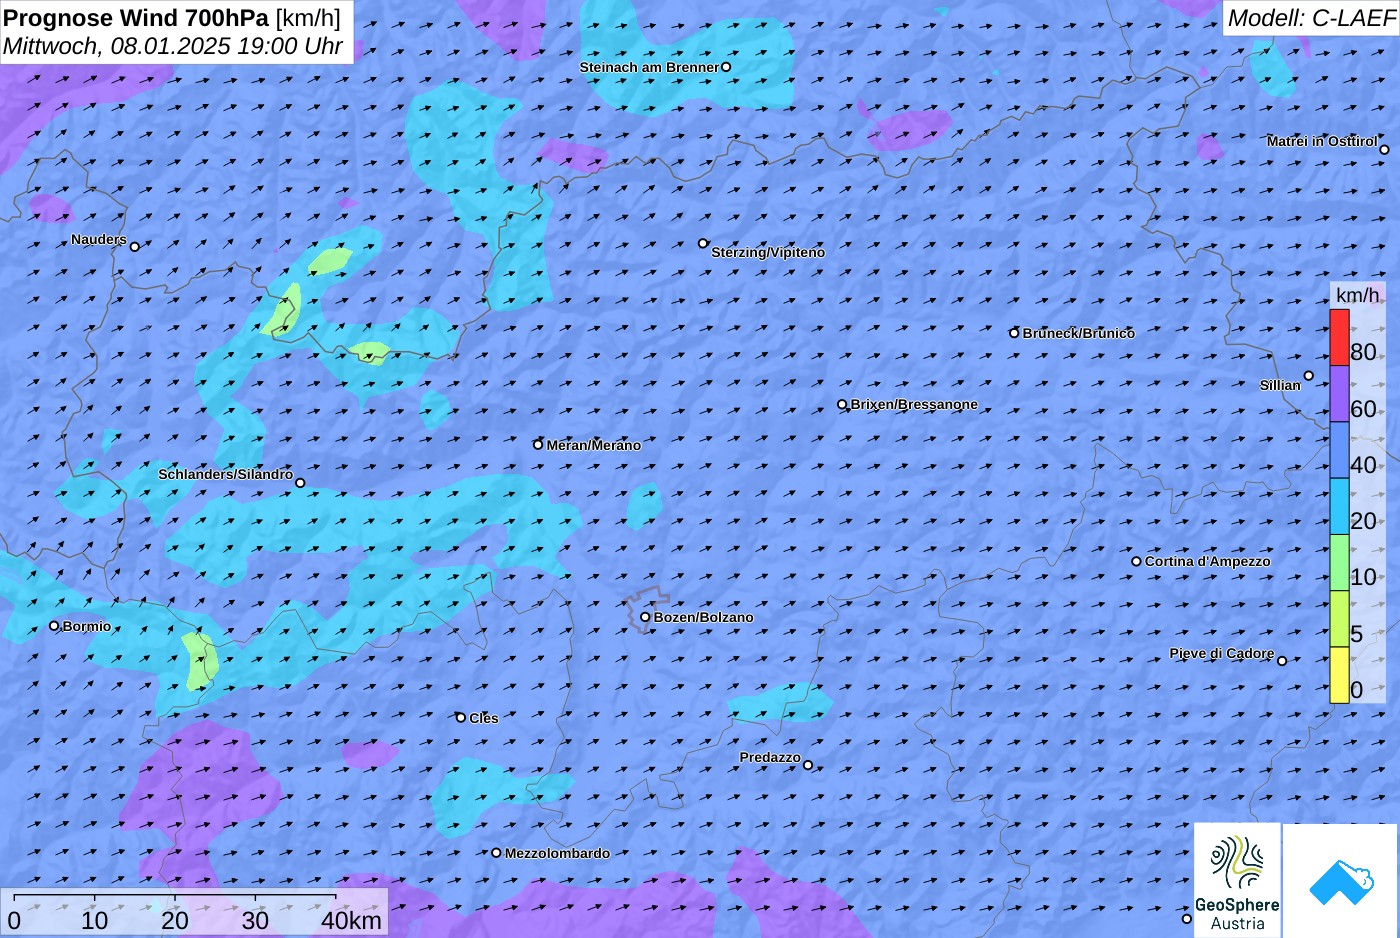1400x938 pixels.
Task: Select the Bozen/Bolzano map marker
Action: [x=645, y=617]
